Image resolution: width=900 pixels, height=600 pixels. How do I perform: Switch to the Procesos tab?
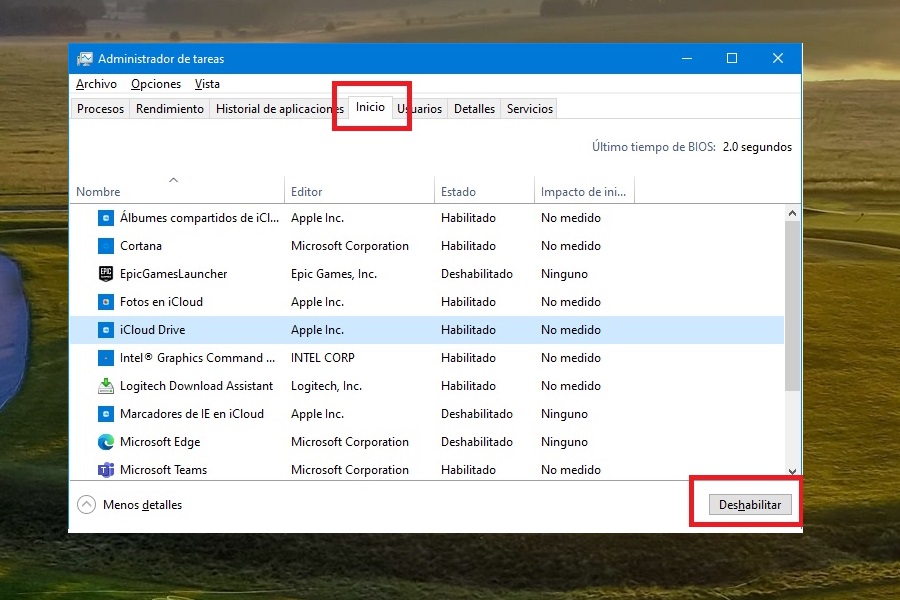(100, 108)
